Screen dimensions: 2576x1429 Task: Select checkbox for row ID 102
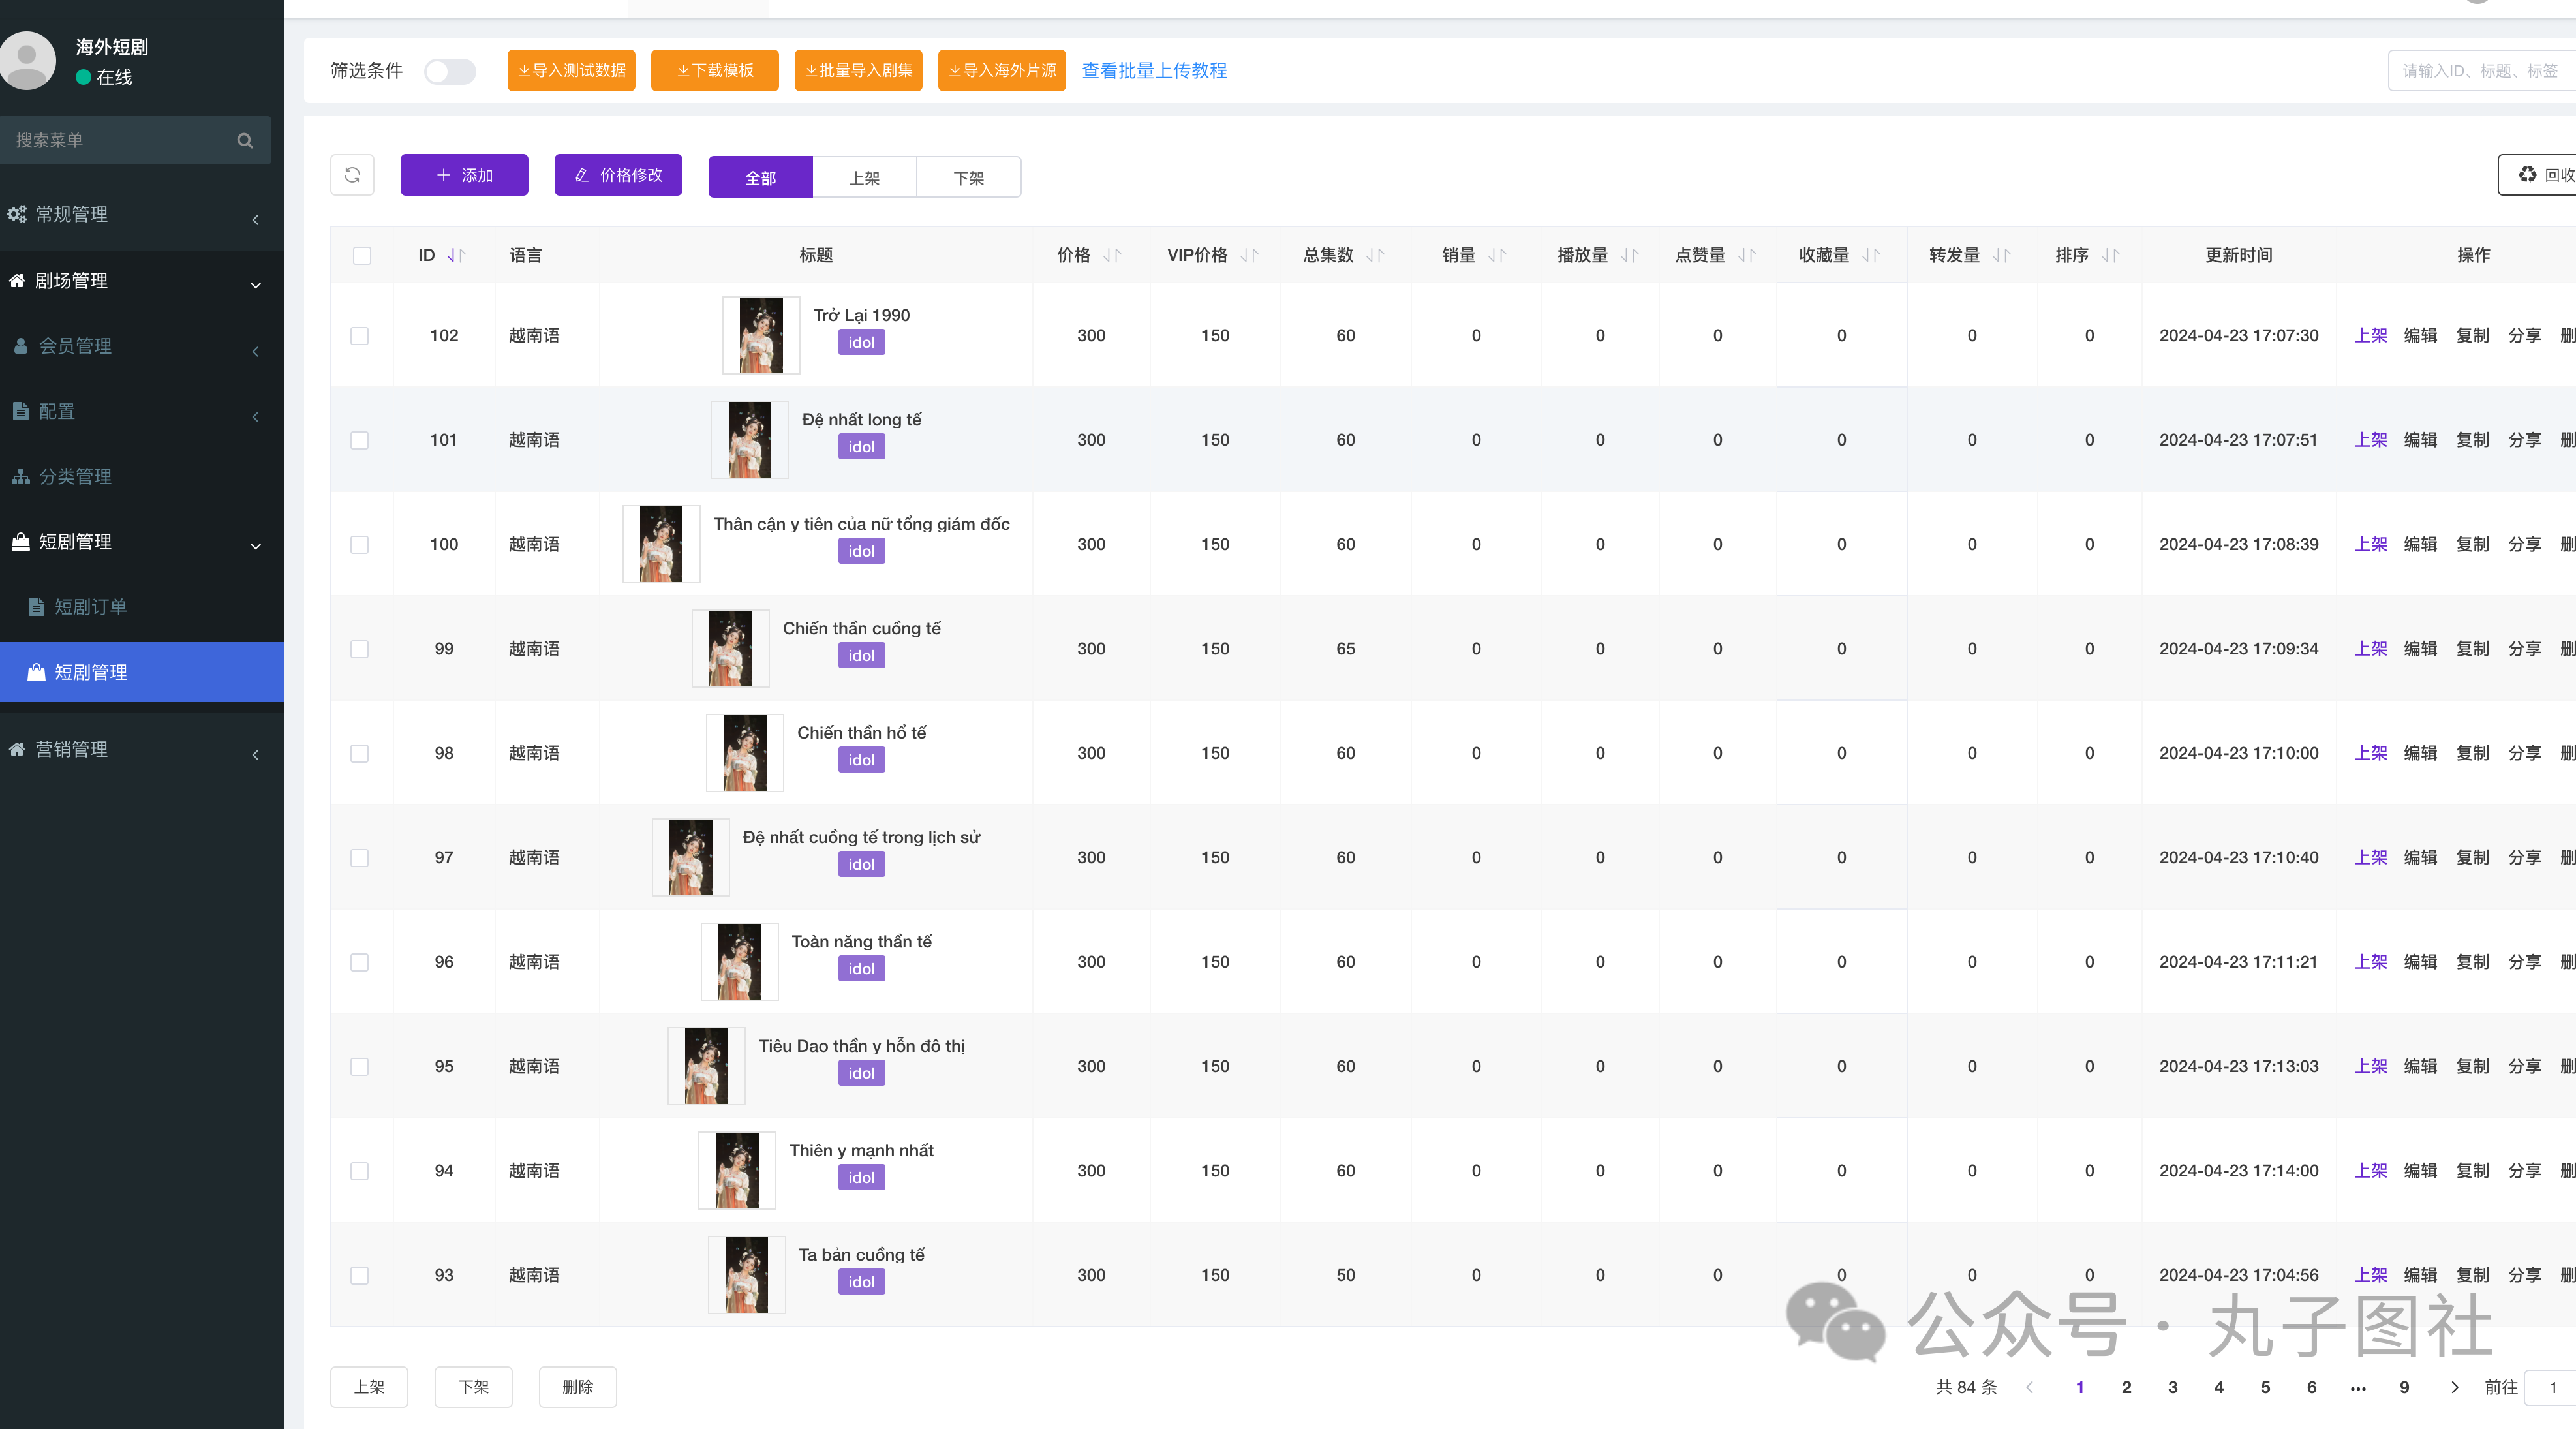[360, 336]
